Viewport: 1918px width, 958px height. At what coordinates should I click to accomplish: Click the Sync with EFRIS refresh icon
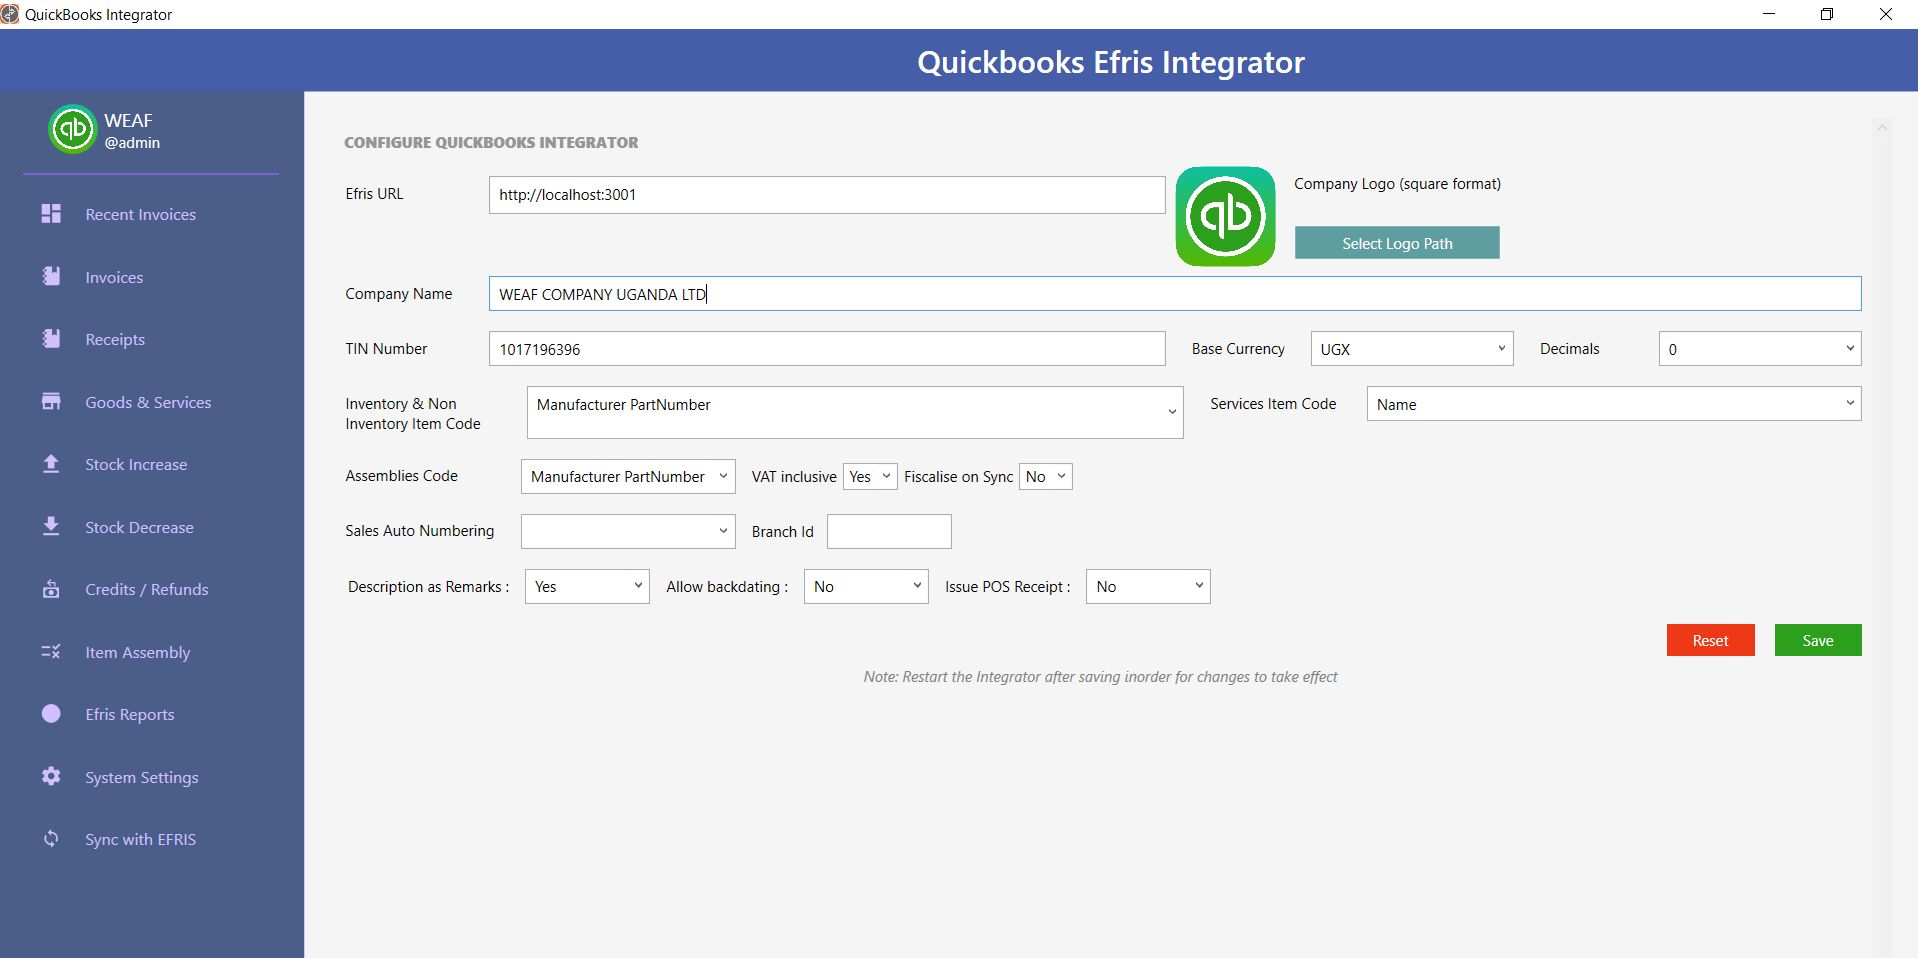tap(51, 839)
